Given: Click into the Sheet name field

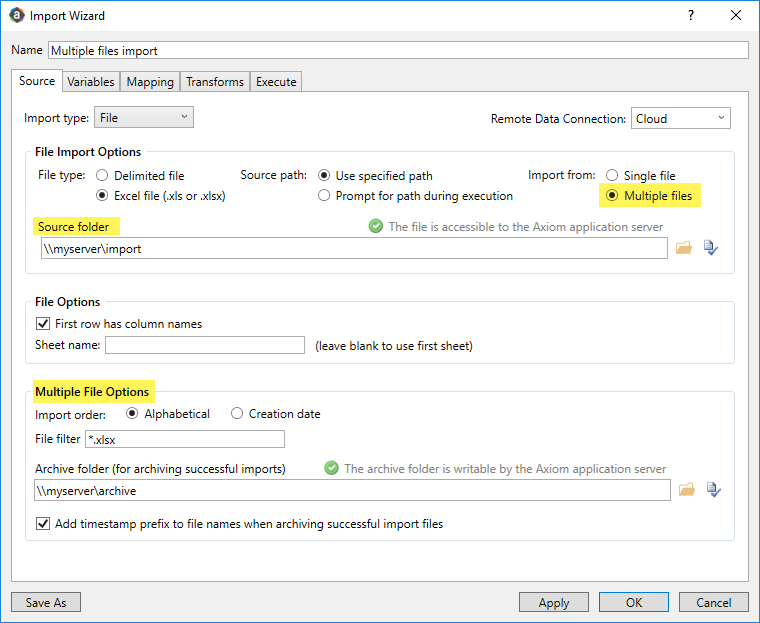Looking at the screenshot, I should [205, 345].
